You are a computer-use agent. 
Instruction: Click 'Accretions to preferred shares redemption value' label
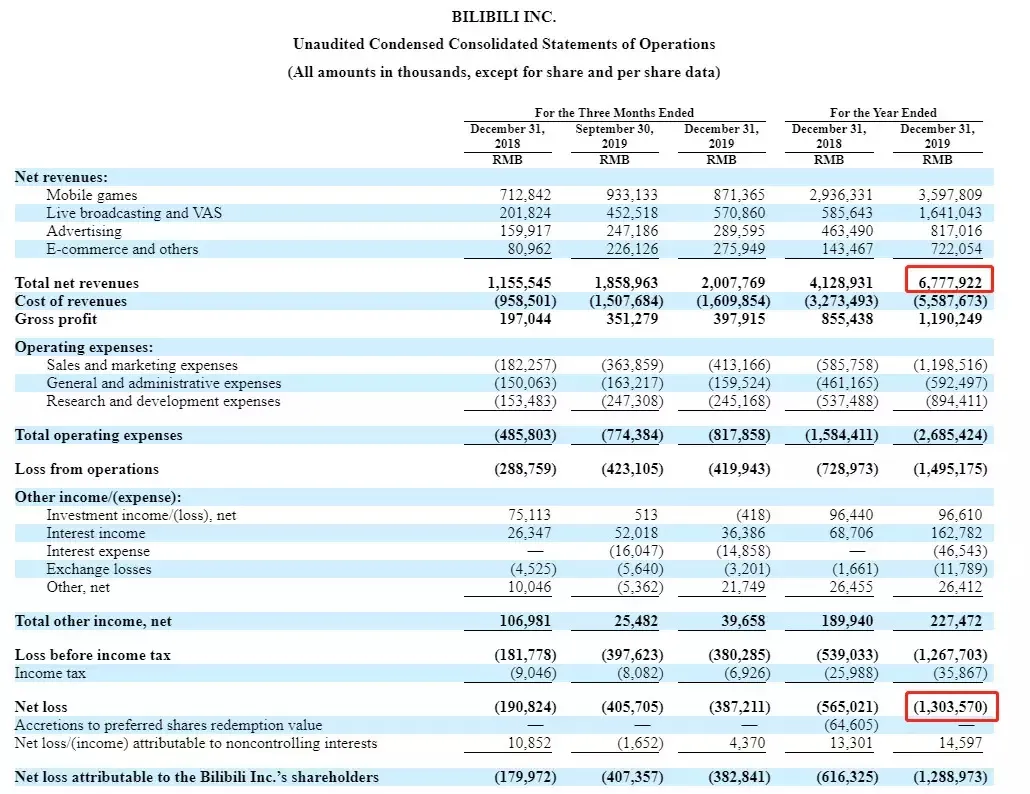click(x=168, y=725)
